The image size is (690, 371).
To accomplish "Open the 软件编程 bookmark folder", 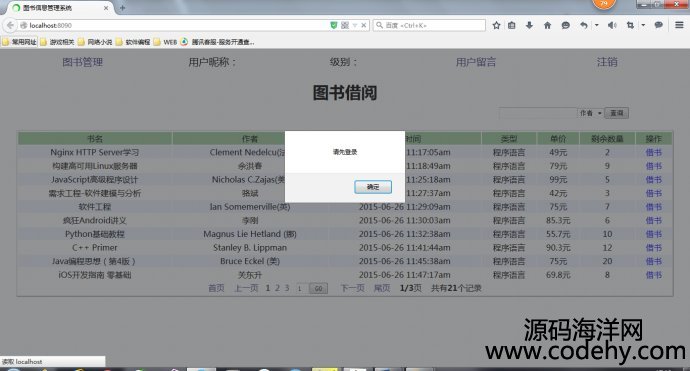I will click(133, 42).
